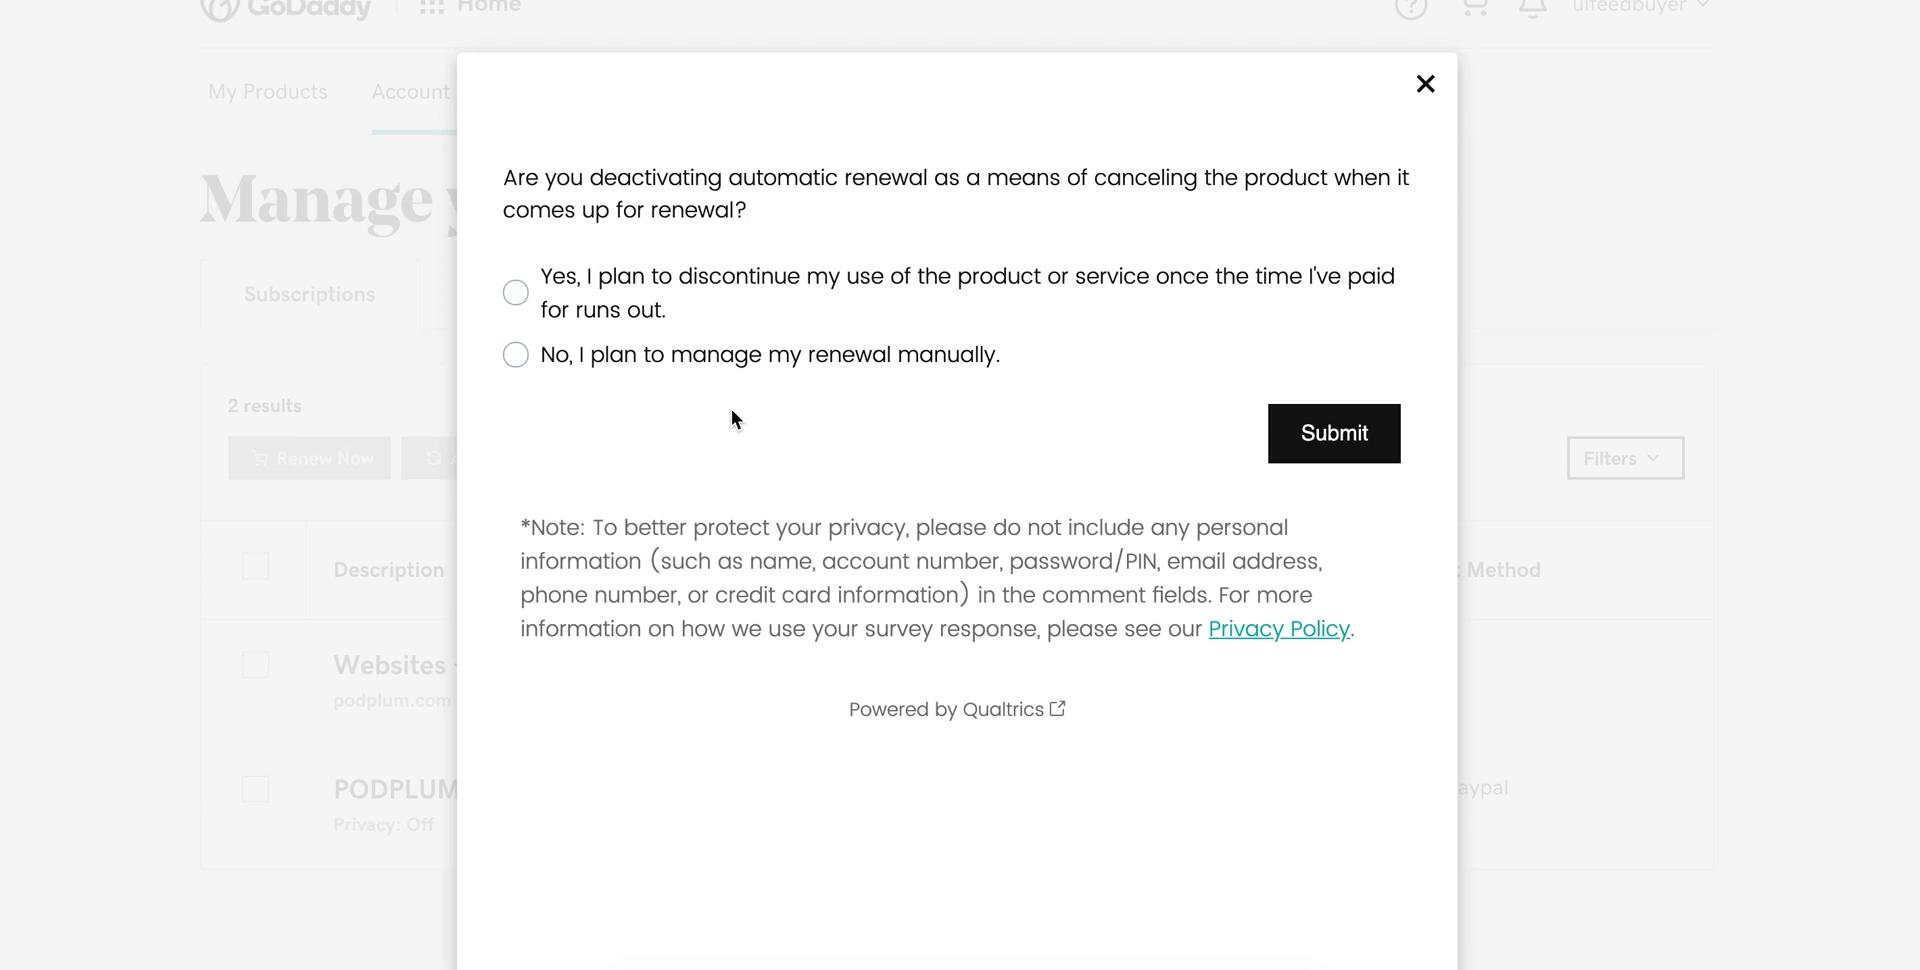Check the podplum.com subscription checkbox
This screenshot has width=1920, height=970.
pyautogui.click(x=255, y=665)
